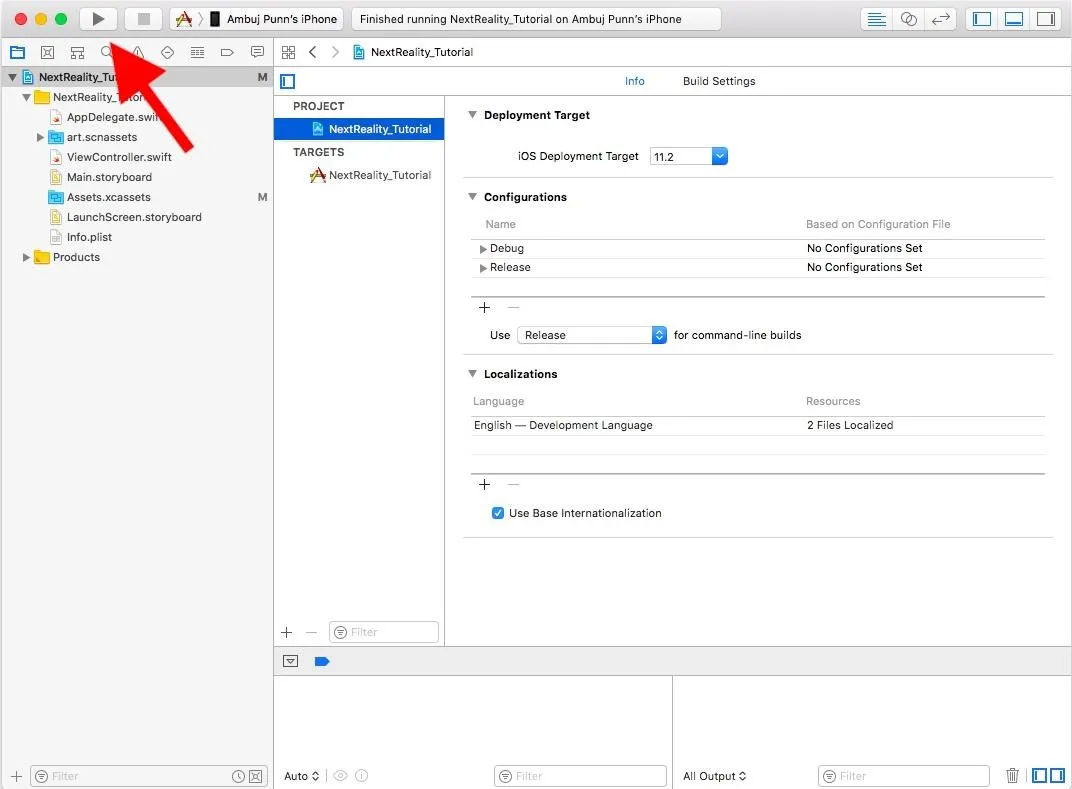Open the Source Control navigator icon
1072x789 pixels.
pyautogui.click(x=47, y=52)
